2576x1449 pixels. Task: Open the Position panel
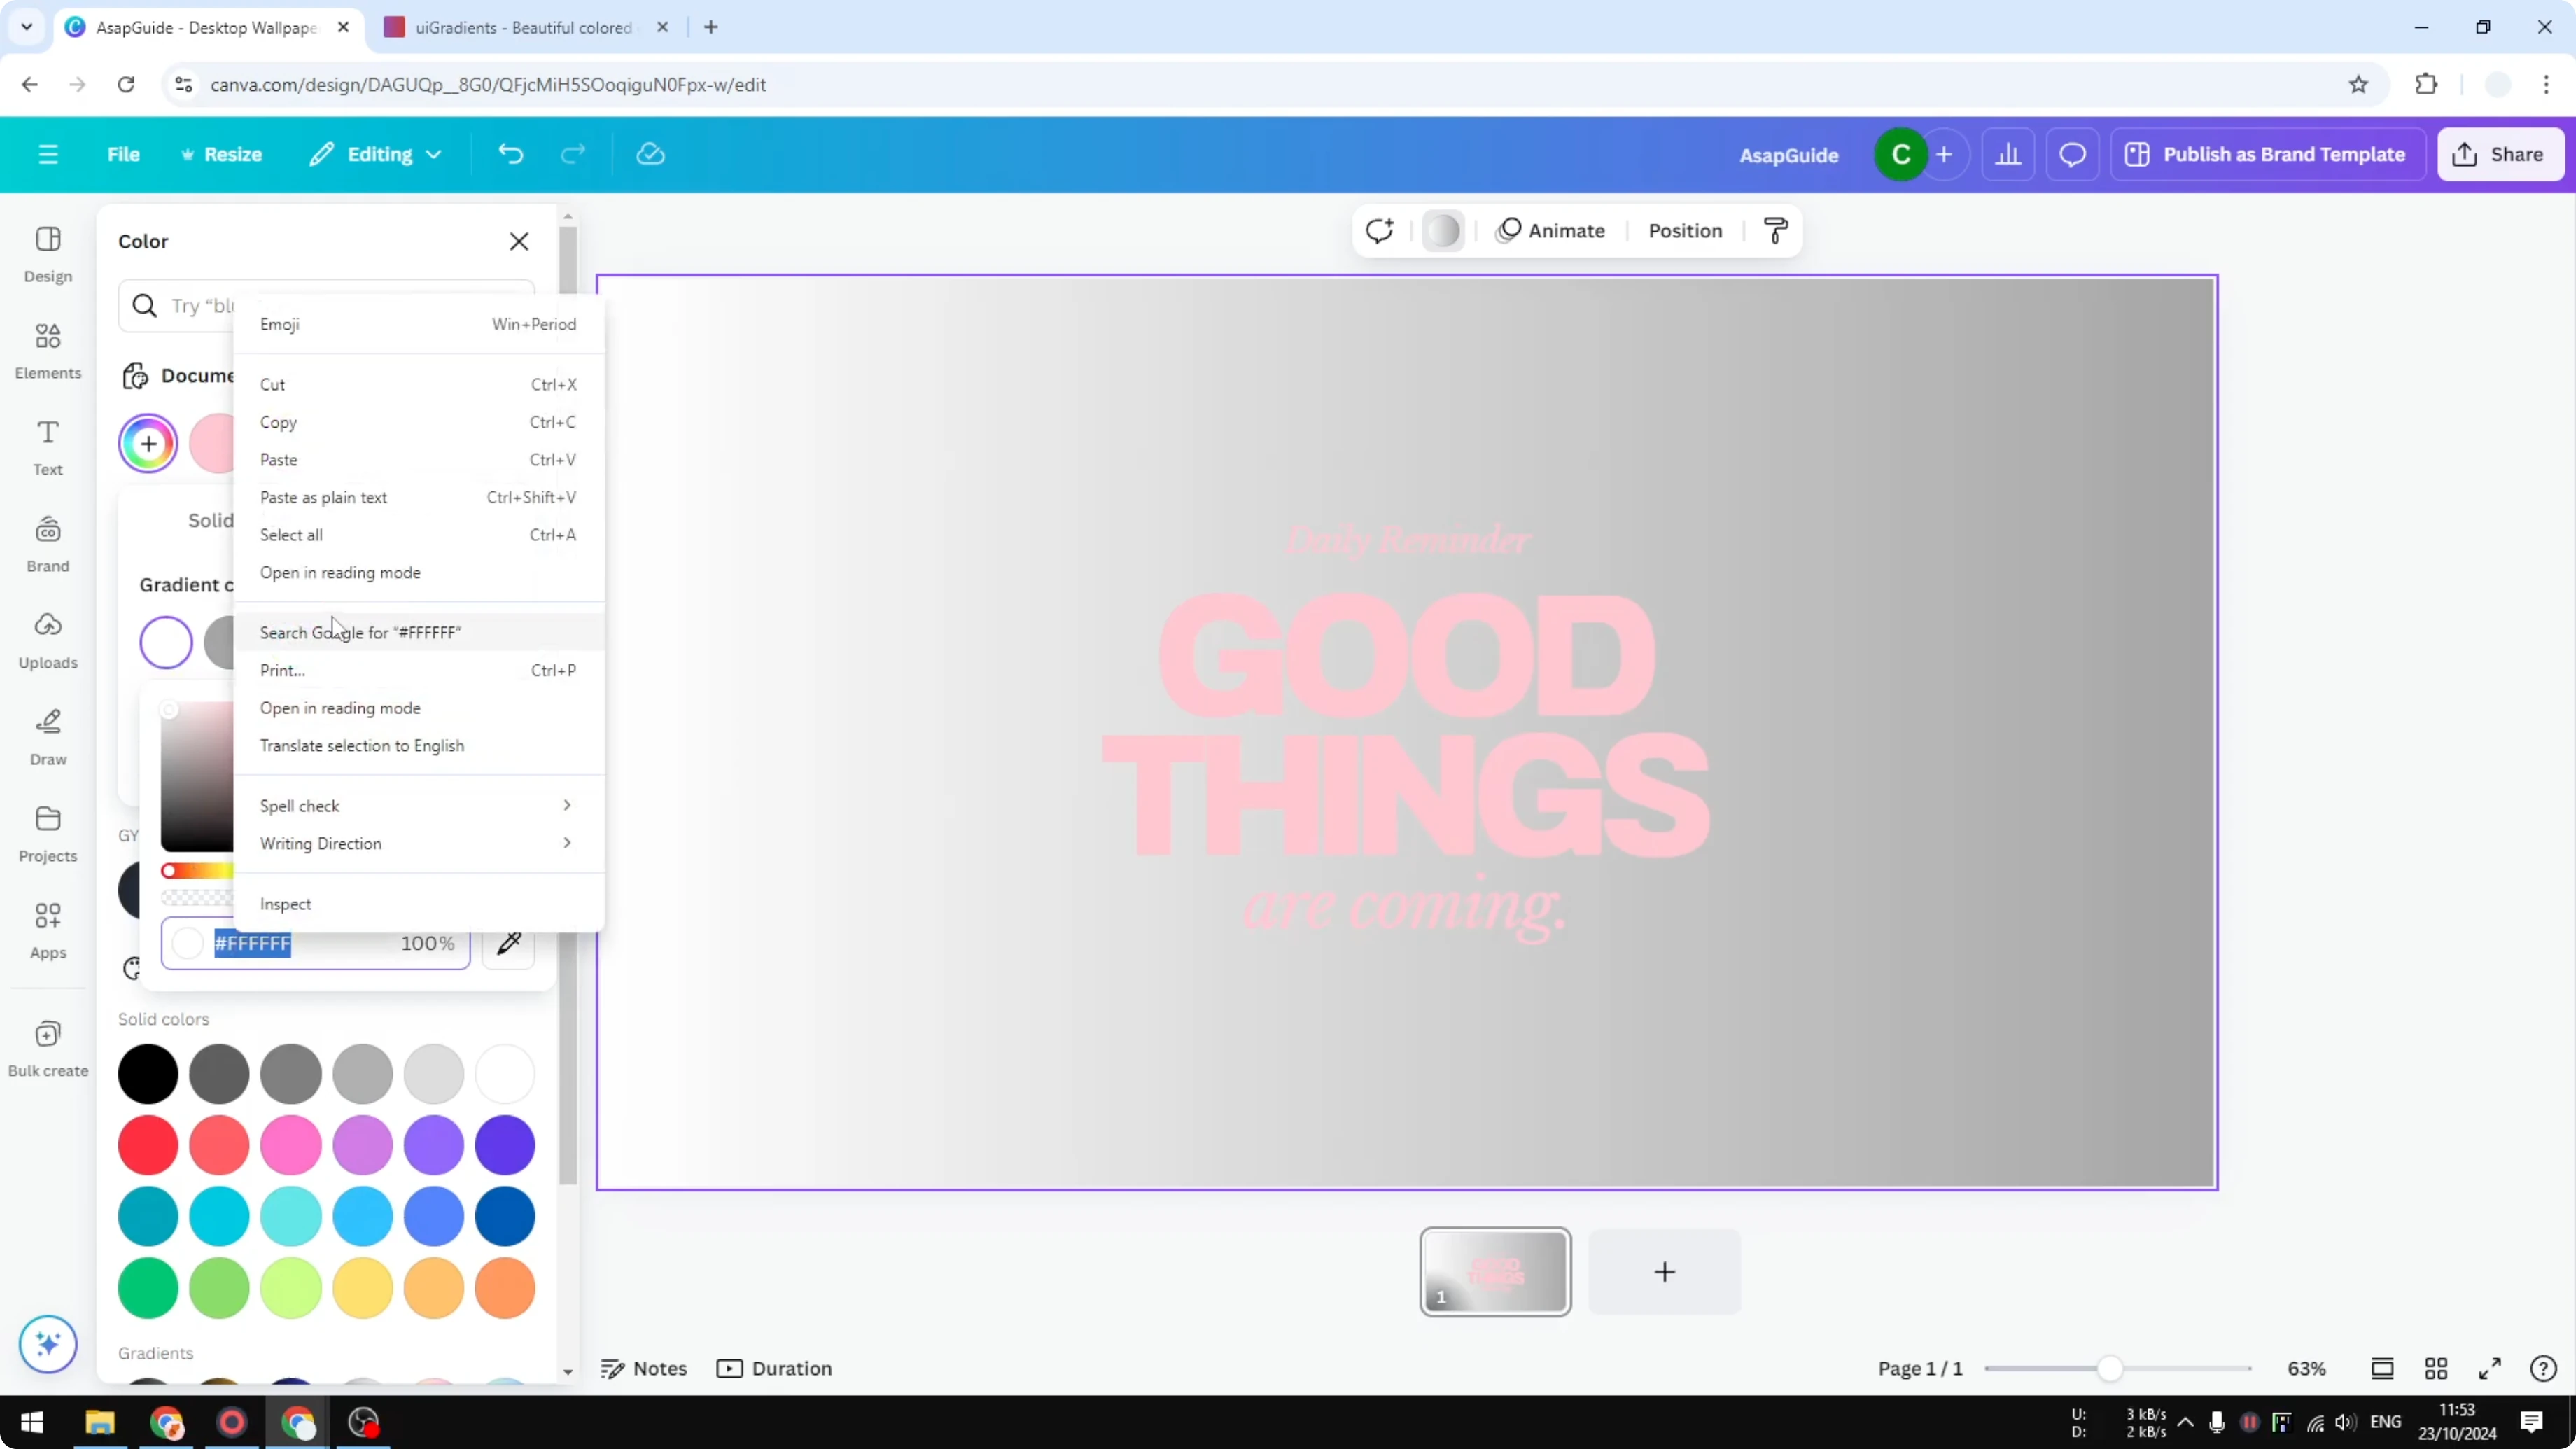[1685, 231]
